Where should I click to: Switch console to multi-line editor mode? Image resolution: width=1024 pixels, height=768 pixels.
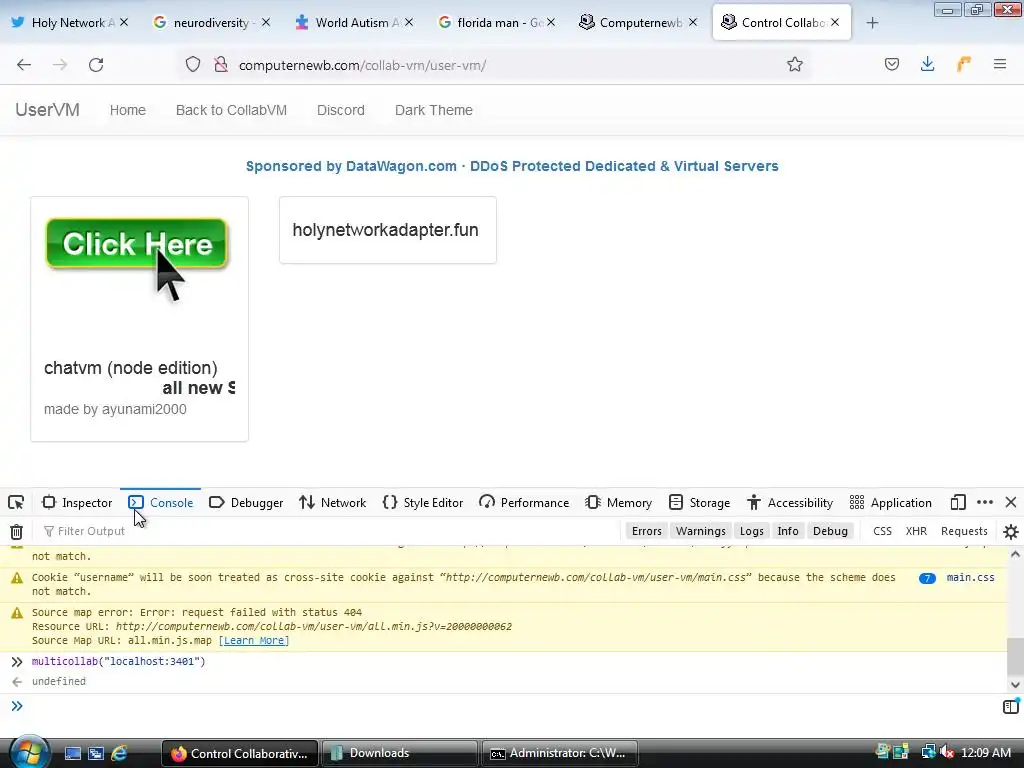coord(1010,707)
